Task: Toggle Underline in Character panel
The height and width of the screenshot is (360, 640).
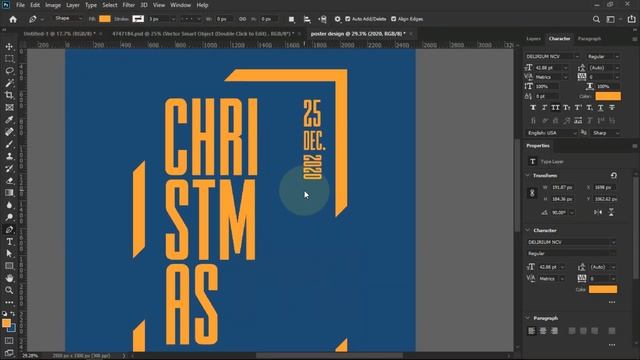Action: [x=600, y=108]
